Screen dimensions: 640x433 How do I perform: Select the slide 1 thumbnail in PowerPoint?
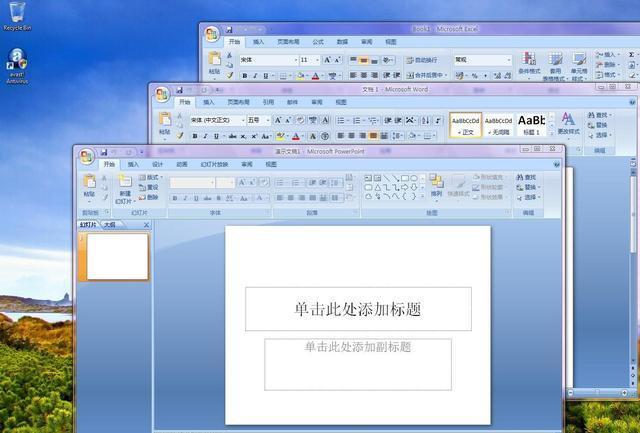pyautogui.click(x=118, y=257)
